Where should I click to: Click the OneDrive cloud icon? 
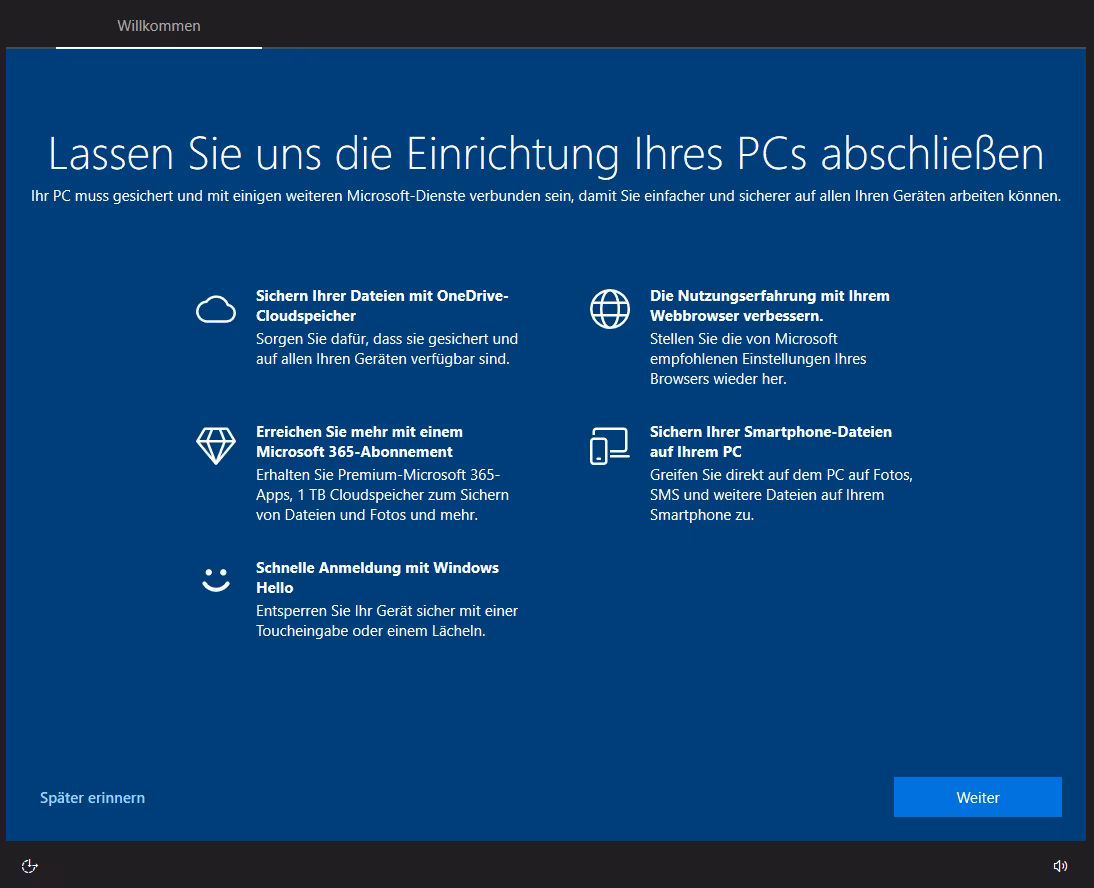pos(216,309)
